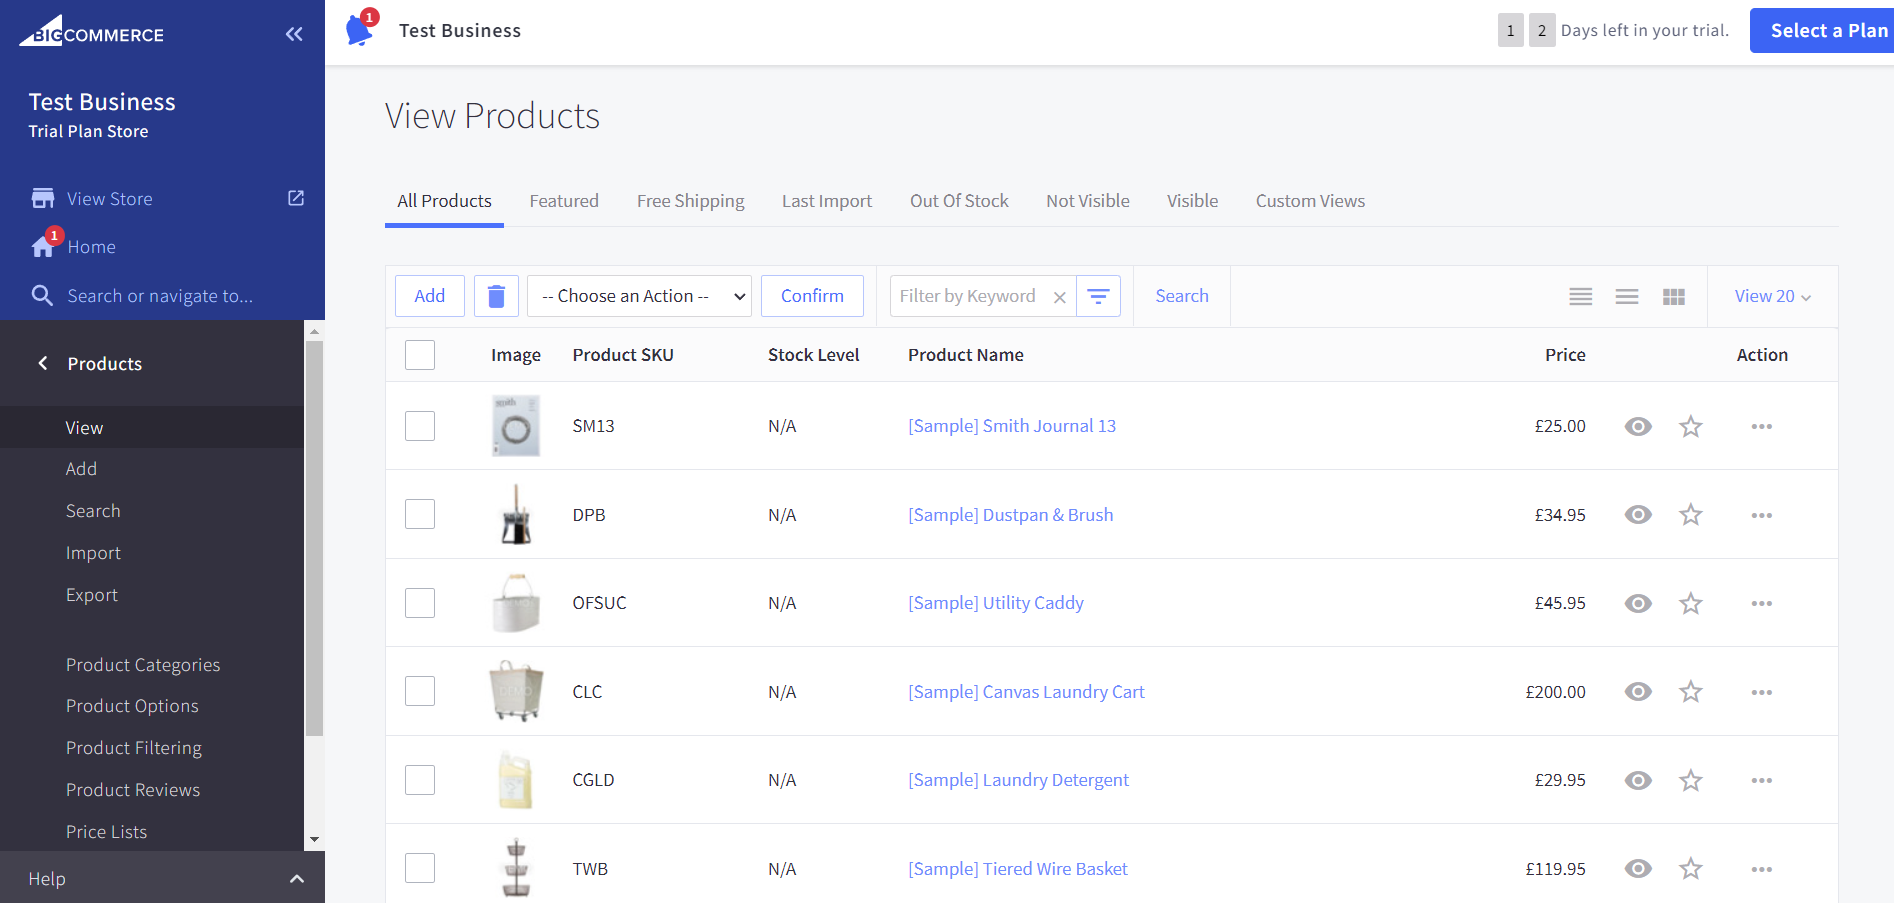
Task: Open advanced filter options icon
Action: point(1098,295)
